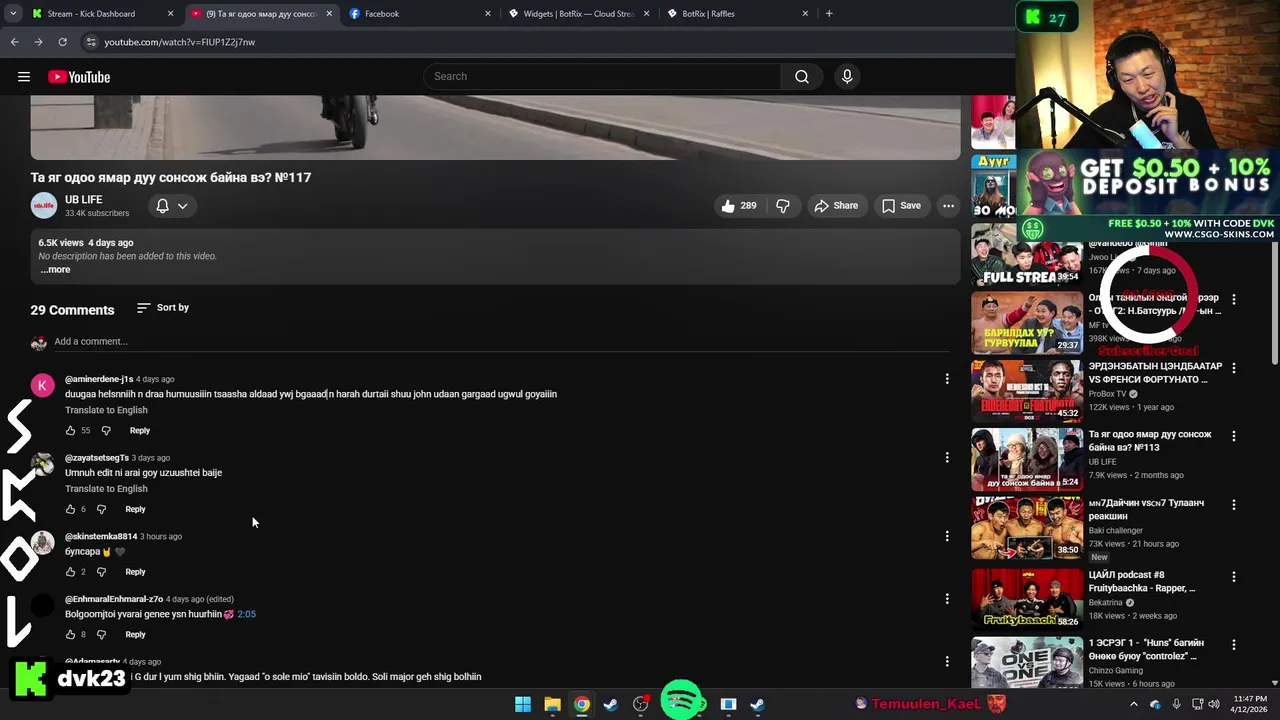The height and width of the screenshot is (720, 1280).
Task: Open options for the ProBox TV video
Action: tap(1233, 368)
